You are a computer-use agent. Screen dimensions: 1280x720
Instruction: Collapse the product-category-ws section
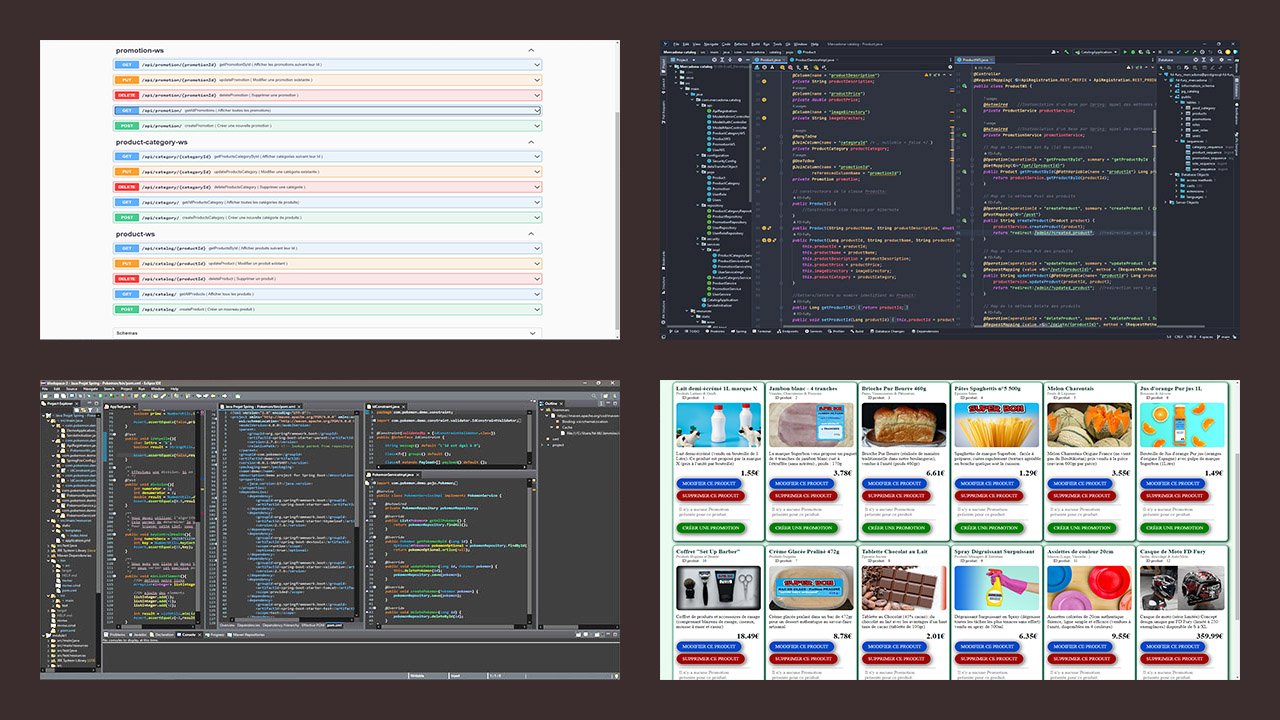tap(531, 142)
